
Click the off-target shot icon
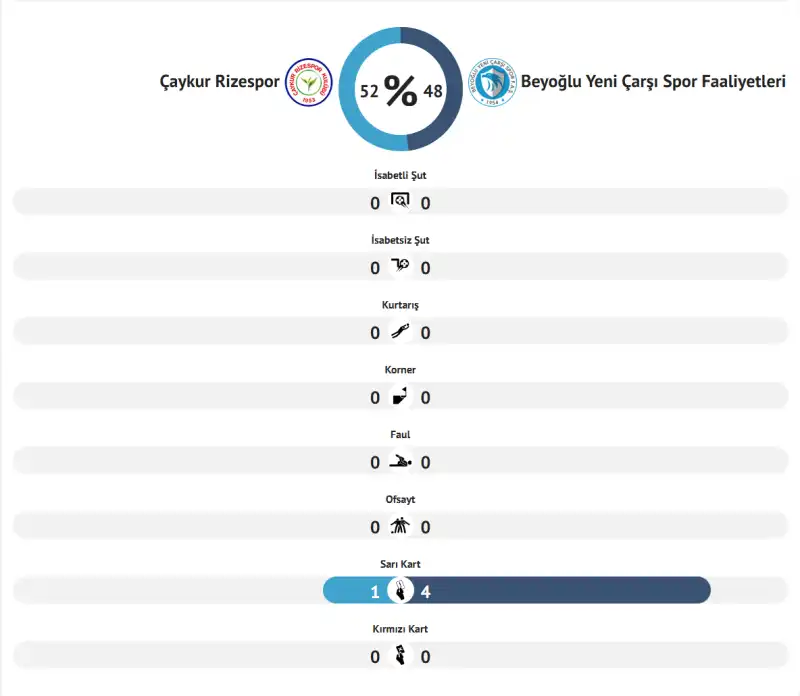pyautogui.click(x=400, y=267)
